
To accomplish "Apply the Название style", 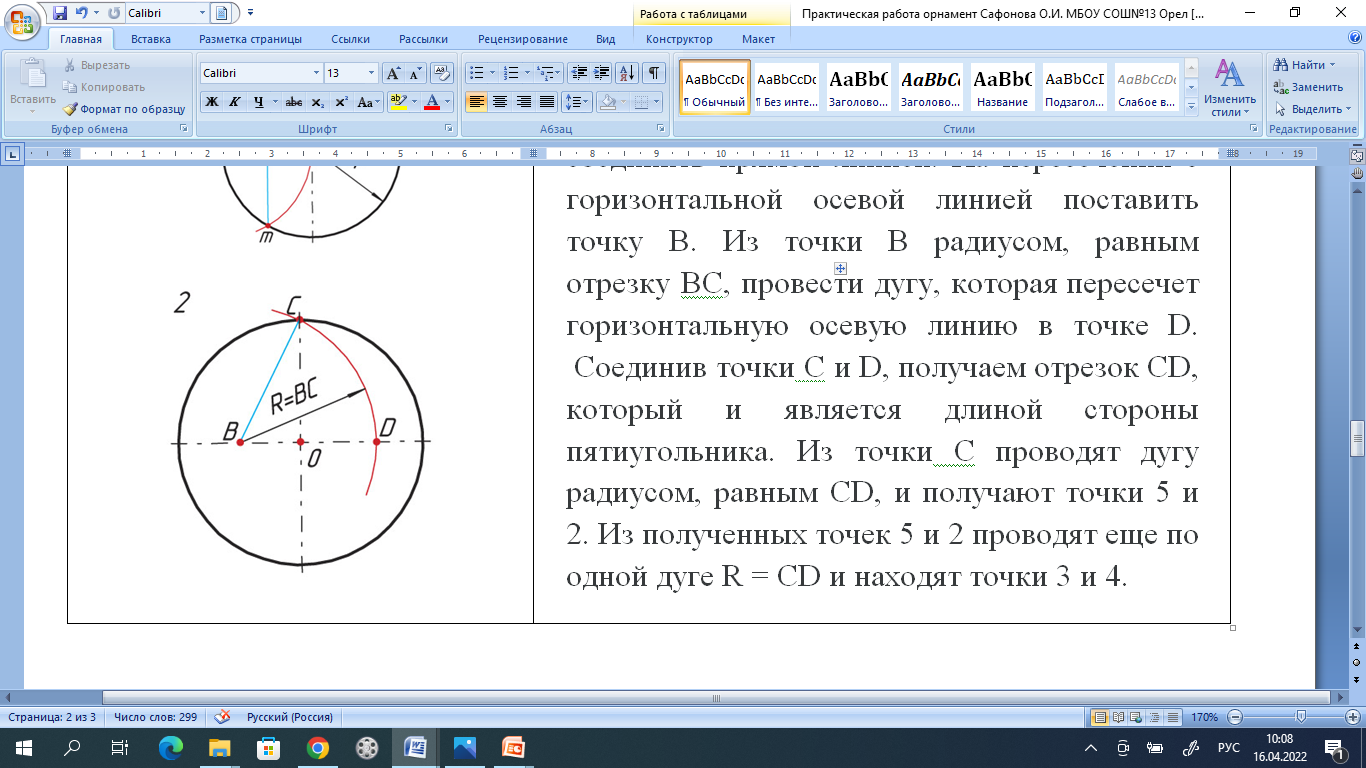I will [x=1002, y=87].
